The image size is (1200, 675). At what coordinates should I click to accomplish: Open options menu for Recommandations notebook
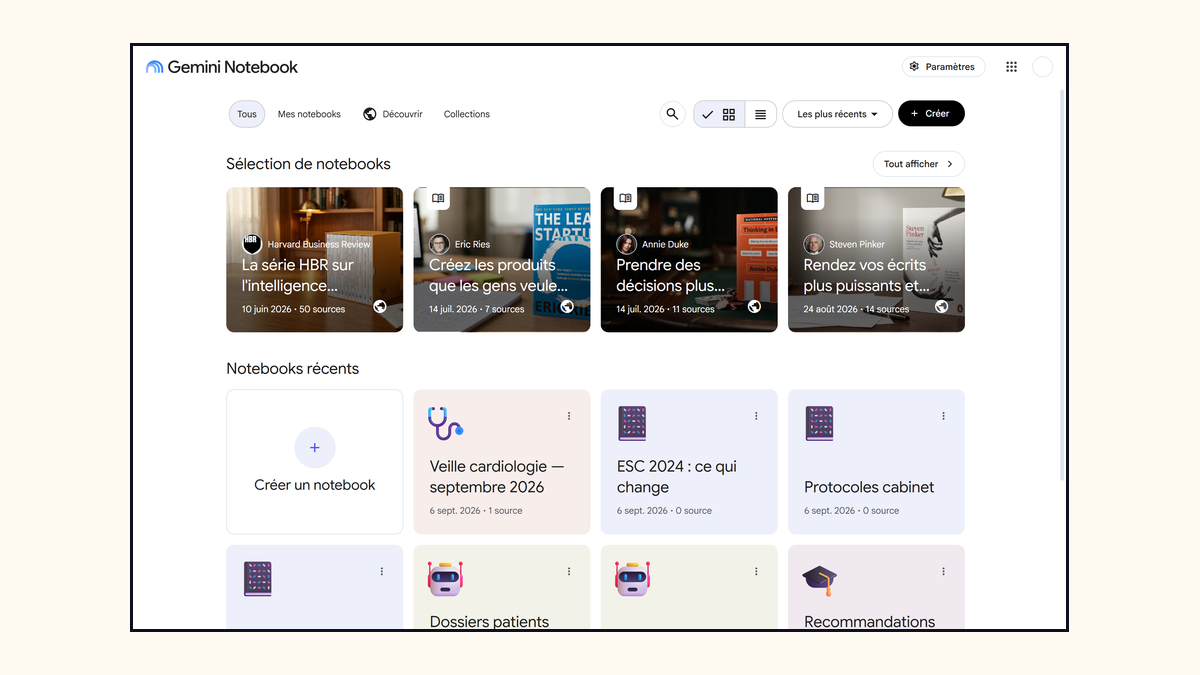coord(943,572)
